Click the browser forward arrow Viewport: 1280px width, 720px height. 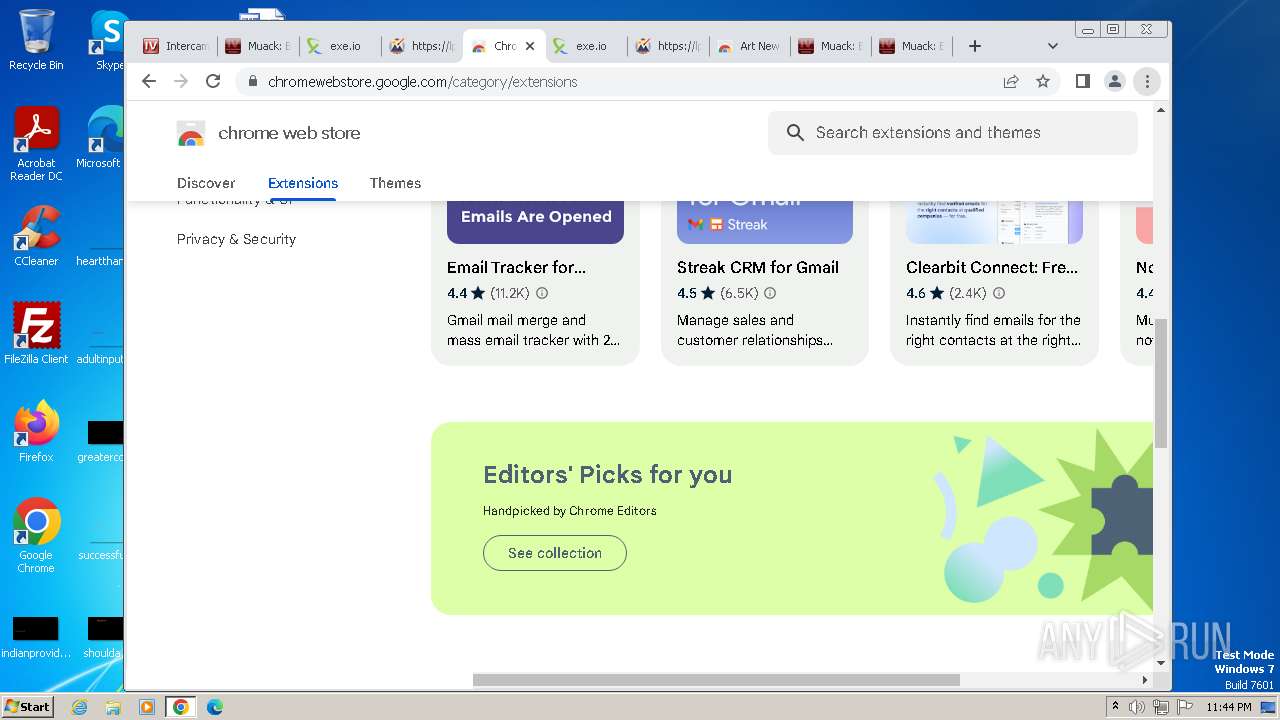[181, 82]
